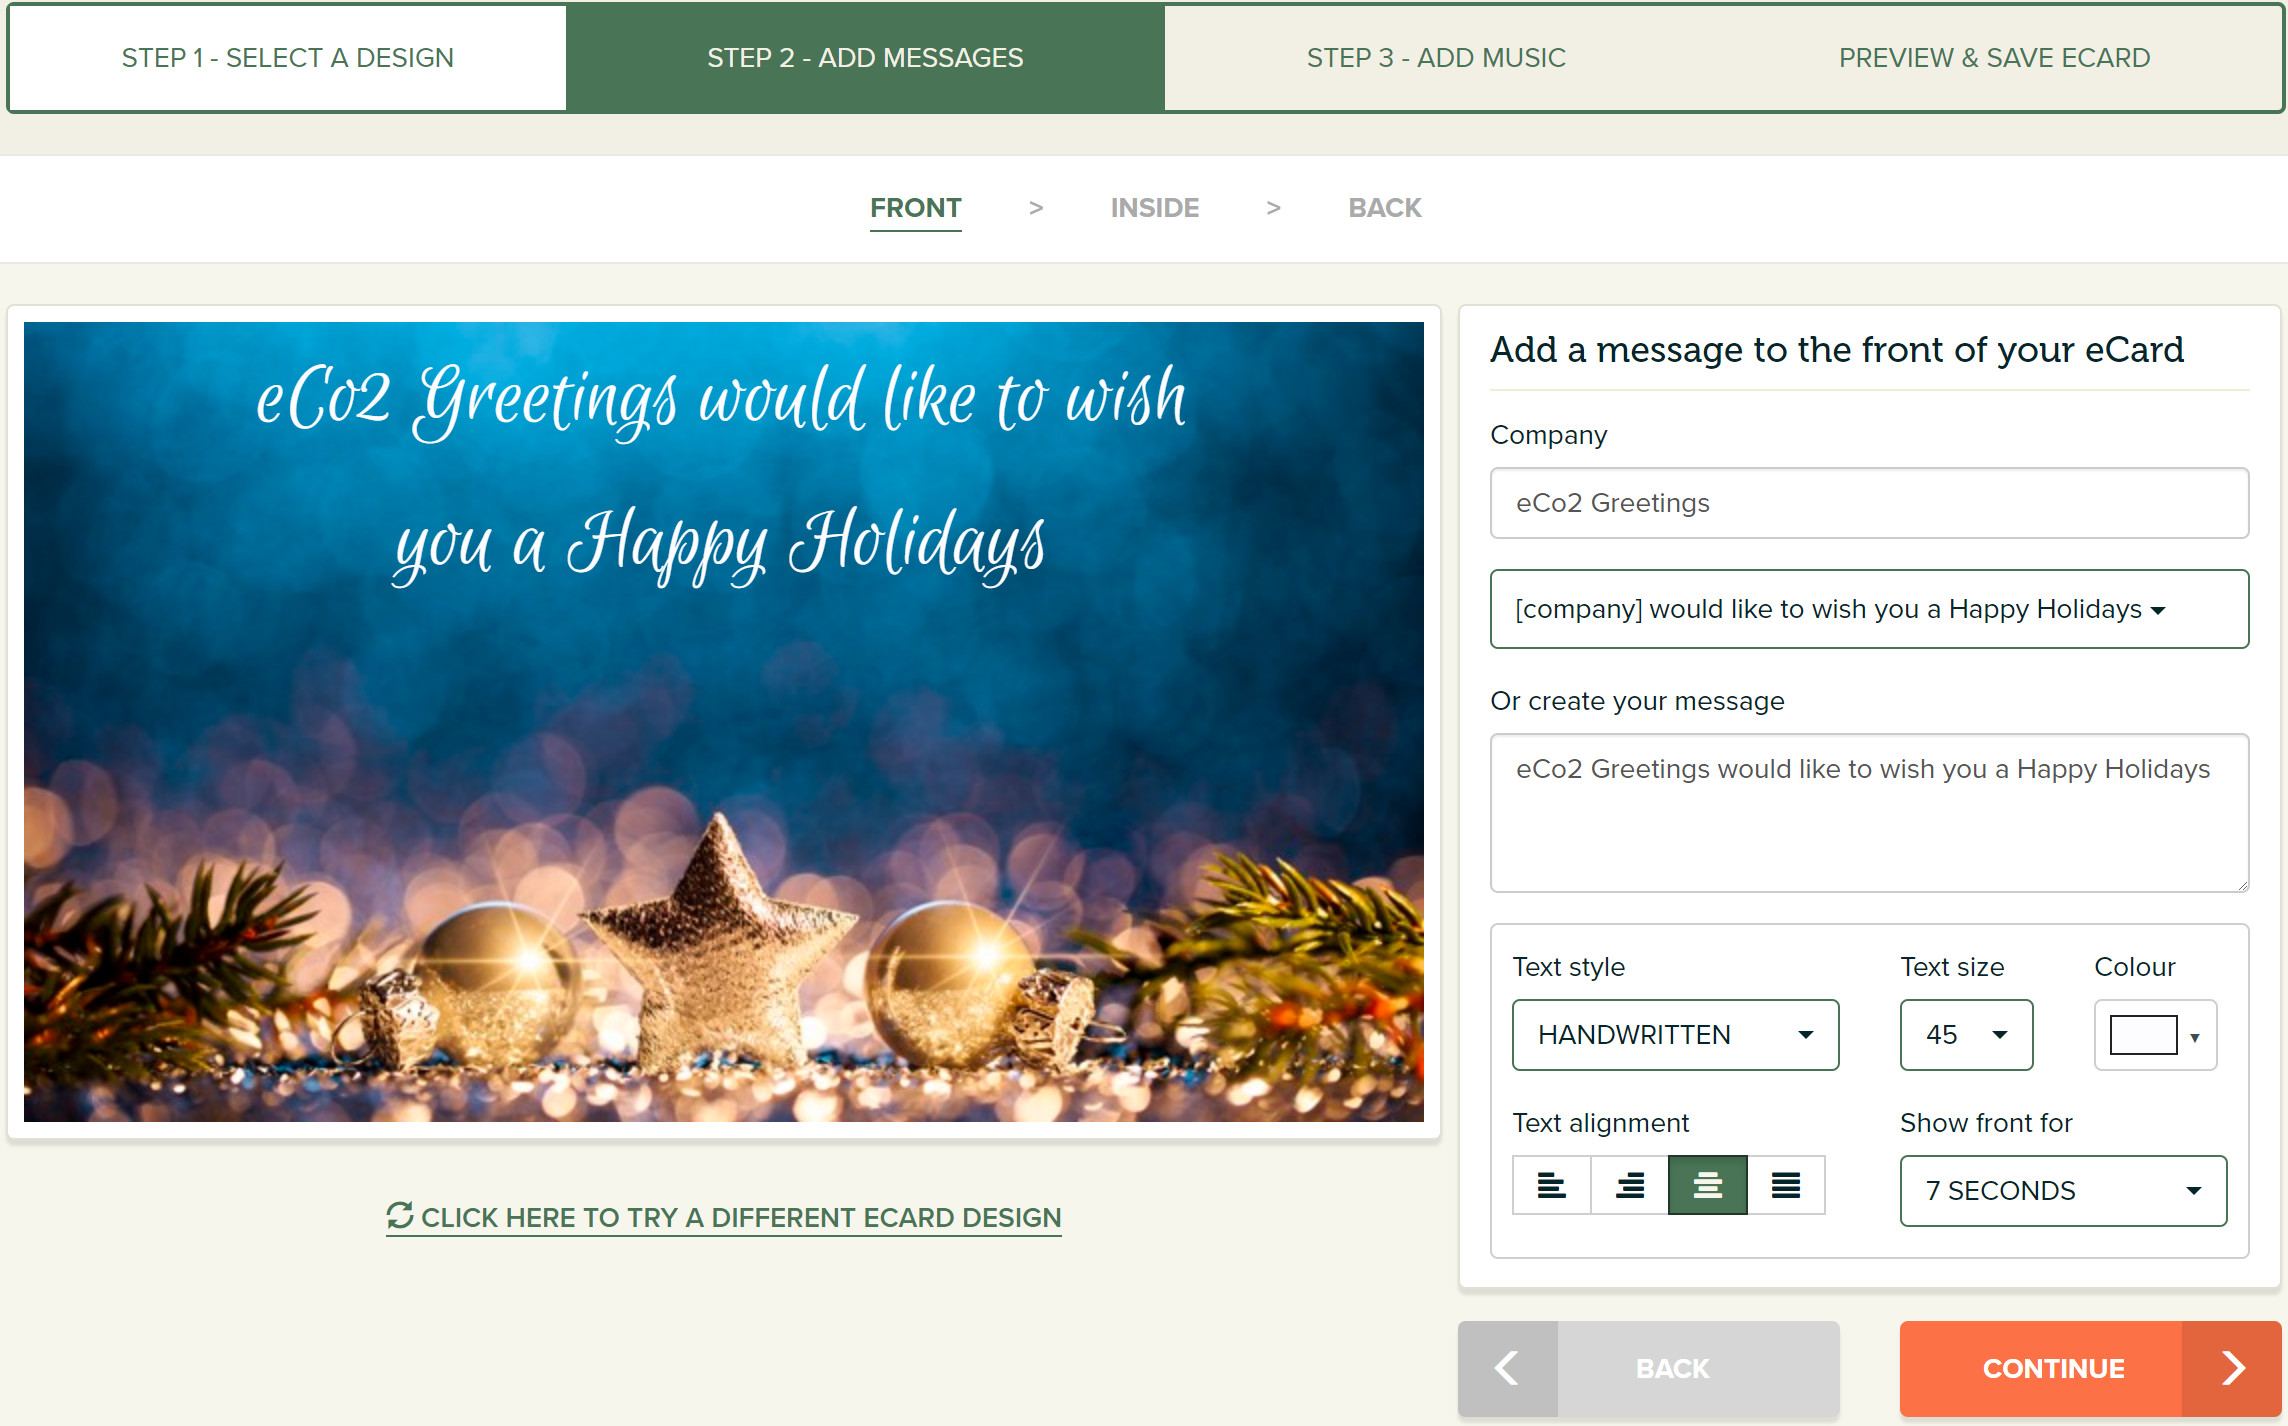Select the FRONT tab
This screenshot has width=2288, height=1426.
[x=915, y=209]
